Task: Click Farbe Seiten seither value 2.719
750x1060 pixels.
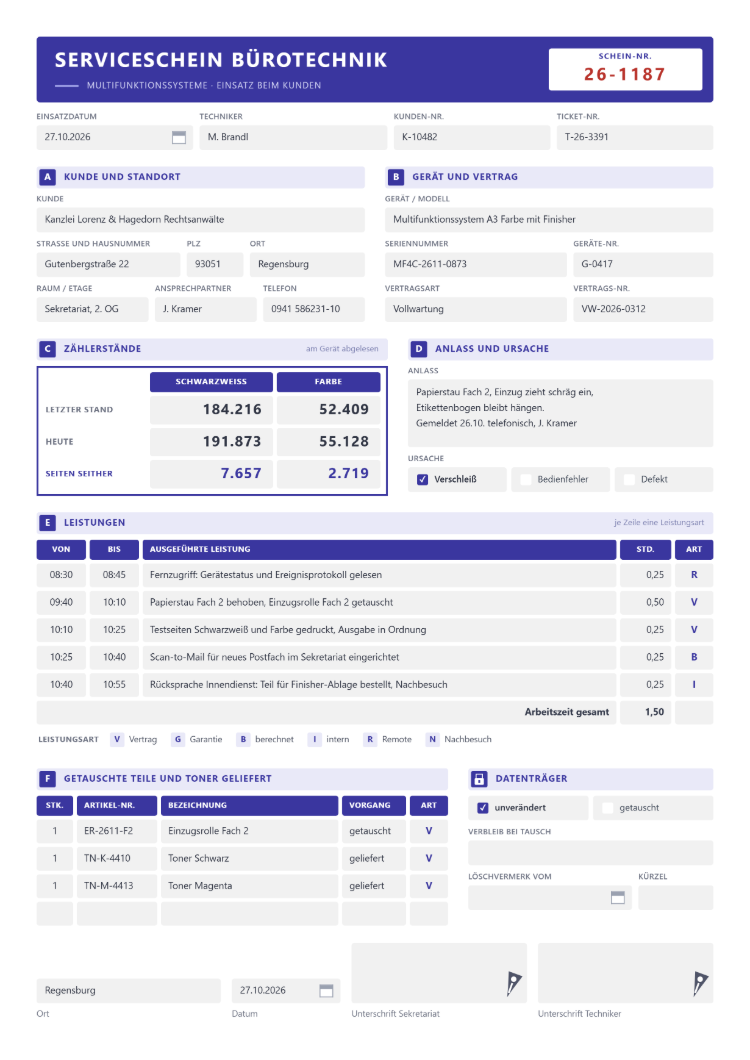Action: (x=329, y=474)
